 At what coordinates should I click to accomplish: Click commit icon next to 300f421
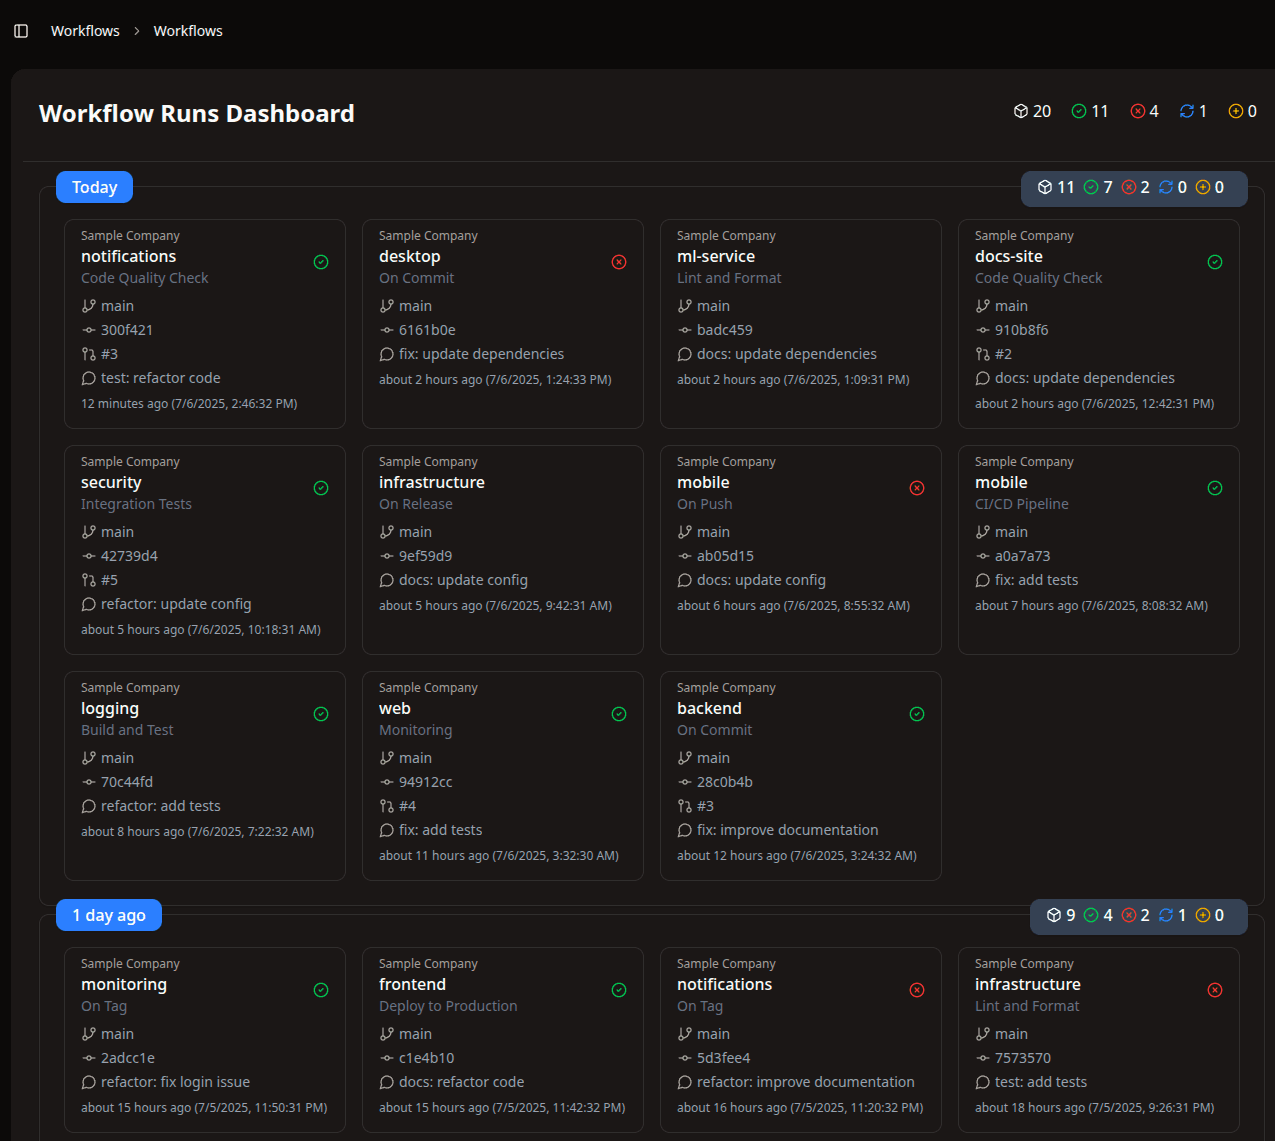coord(89,330)
